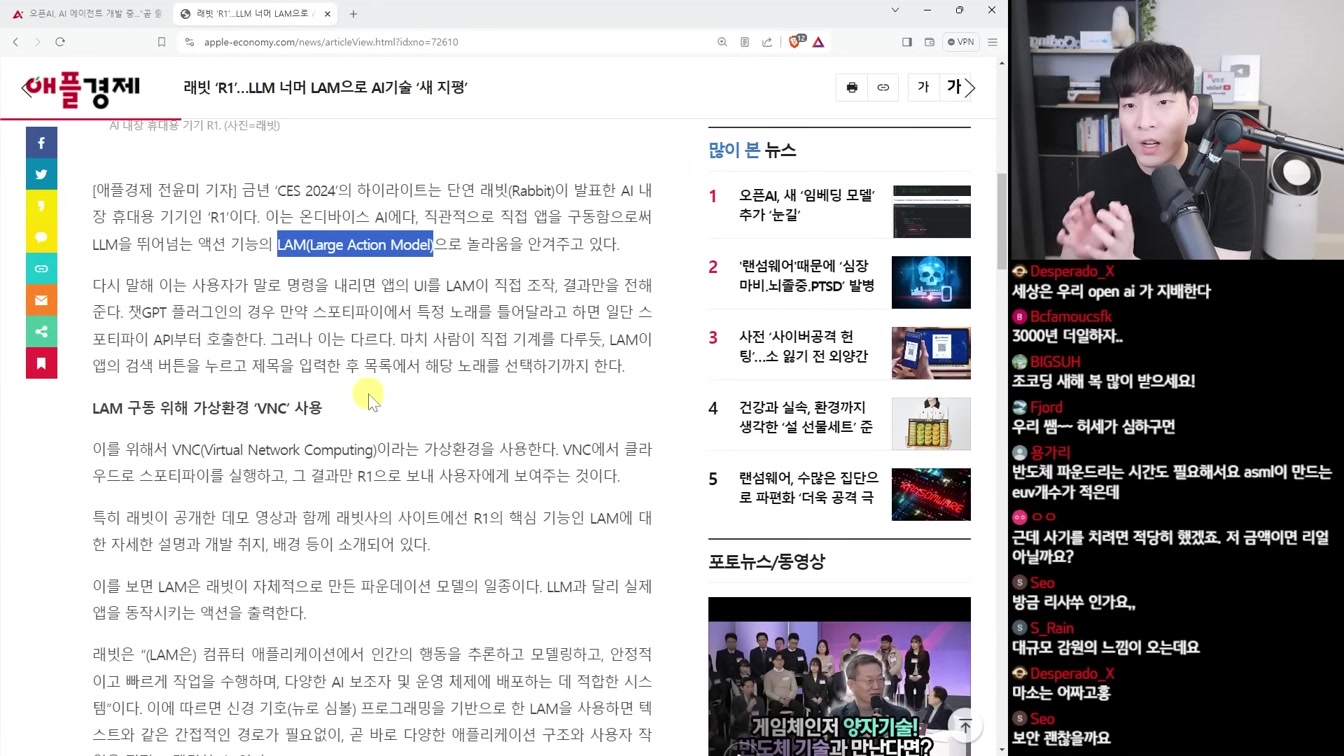Click highlighted text LAM(Large Action Model)
Image resolution: width=1344 pixels, height=756 pixels.
[x=355, y=244]
